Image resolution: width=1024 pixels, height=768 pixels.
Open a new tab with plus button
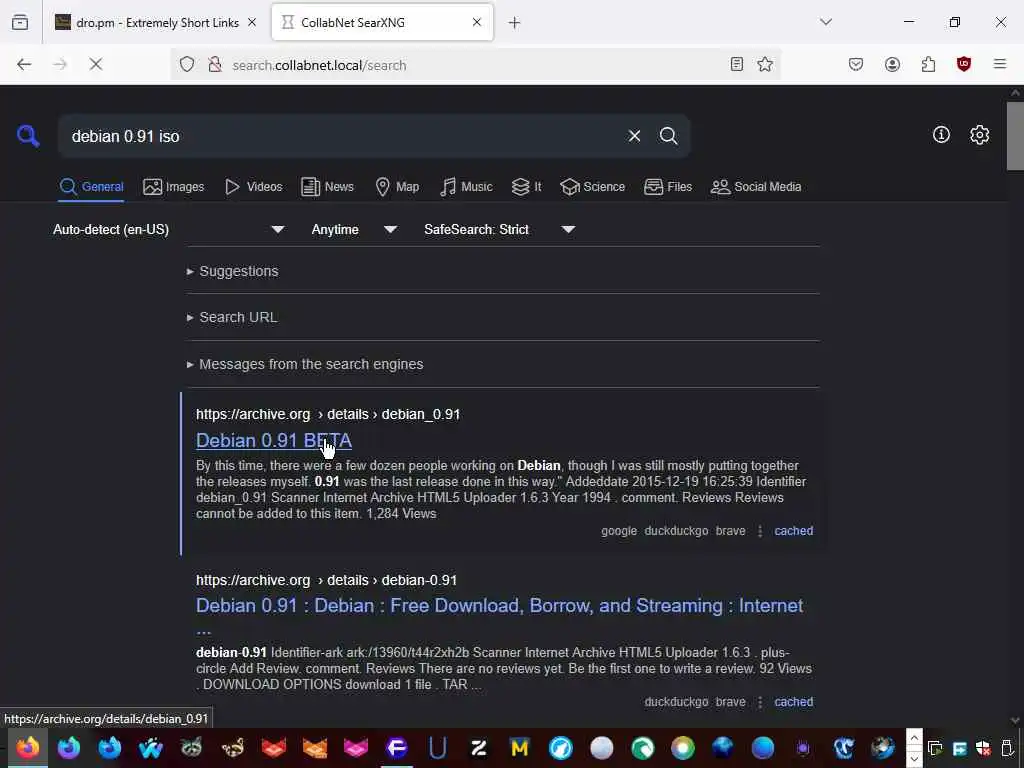[515, 23]
